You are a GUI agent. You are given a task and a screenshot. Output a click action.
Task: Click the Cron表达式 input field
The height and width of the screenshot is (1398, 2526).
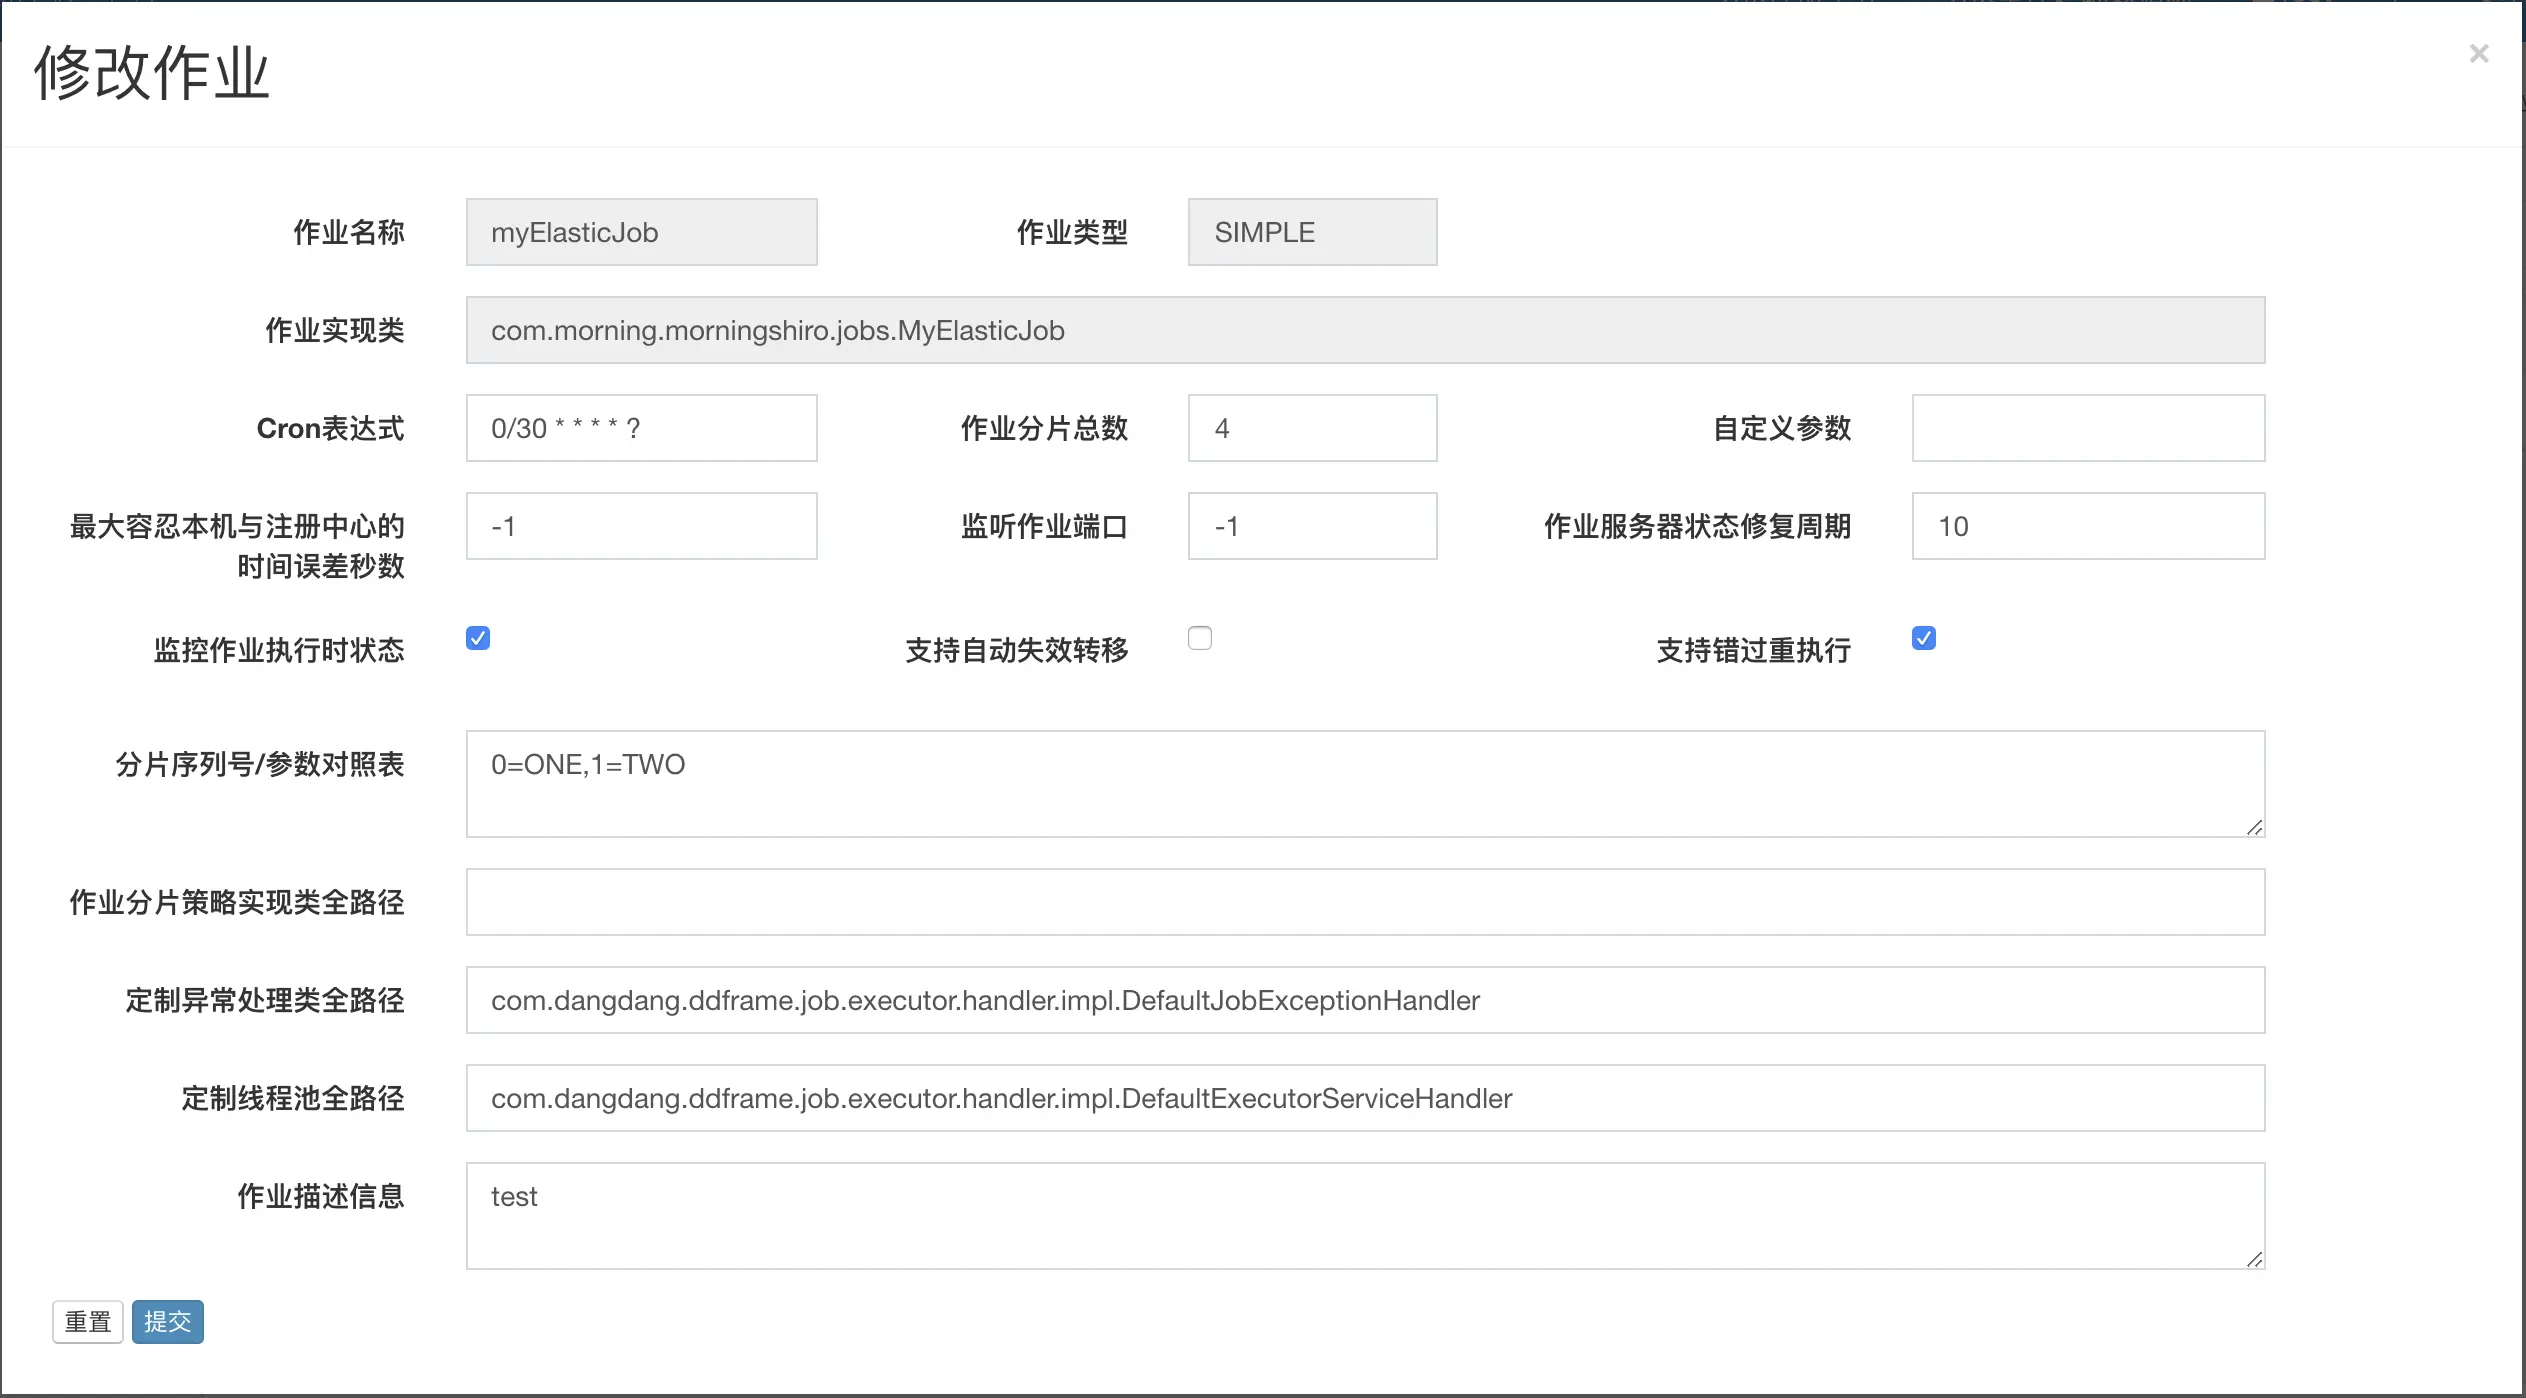pyautogui.click(x=641, y=428)
